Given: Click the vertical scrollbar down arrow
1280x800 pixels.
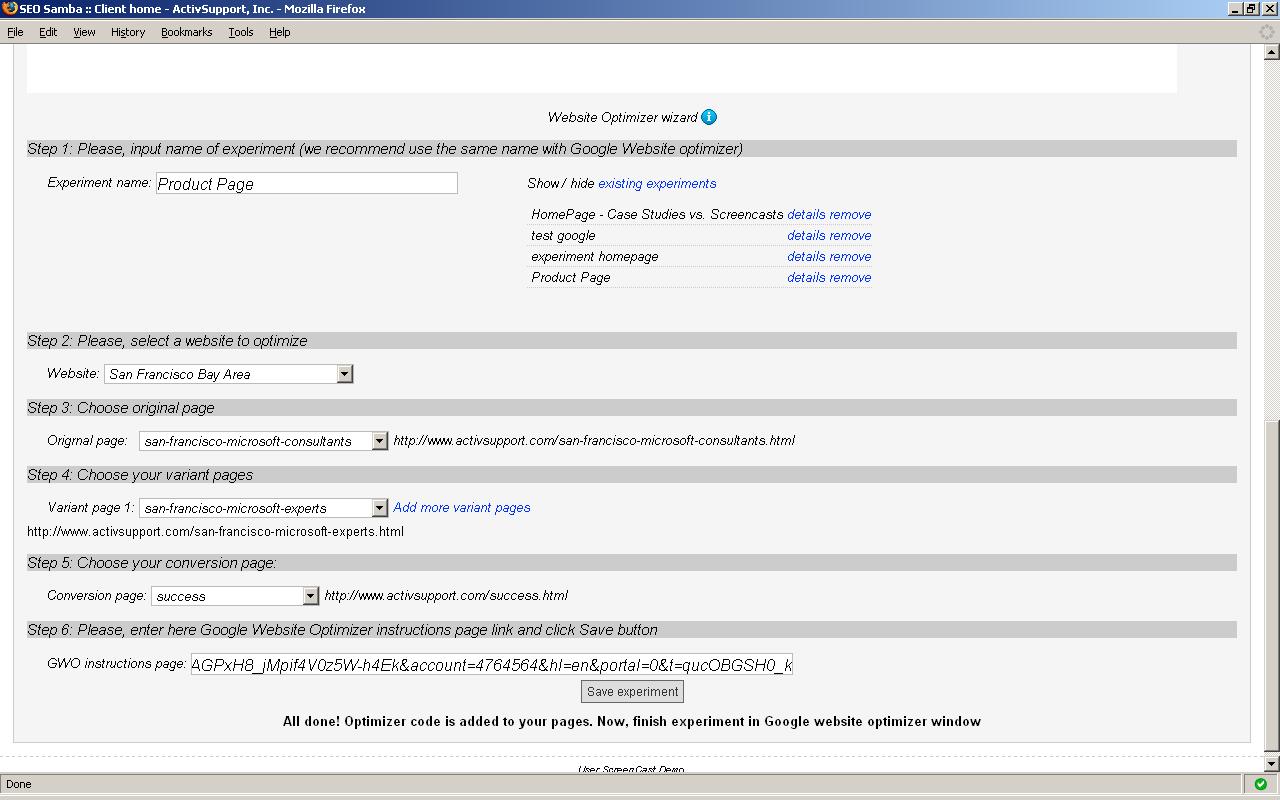Looking at the screenshot, I should tap(1272, 765).
